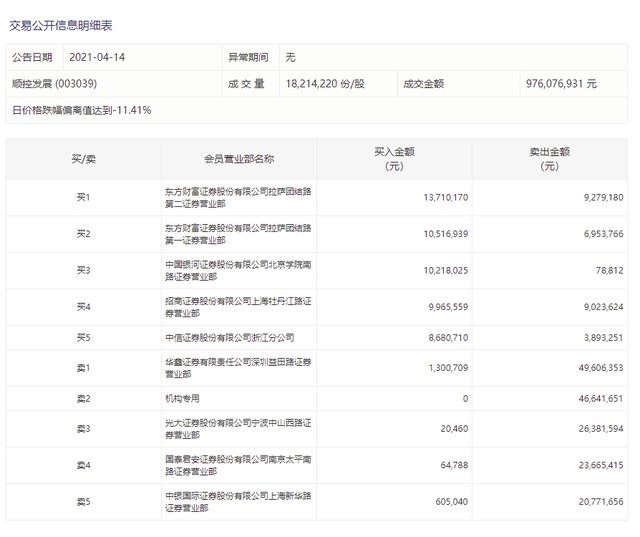This screenshot has width=640, height=537.
Task: Select buy amount 605,040
Action: coord(451,501)
